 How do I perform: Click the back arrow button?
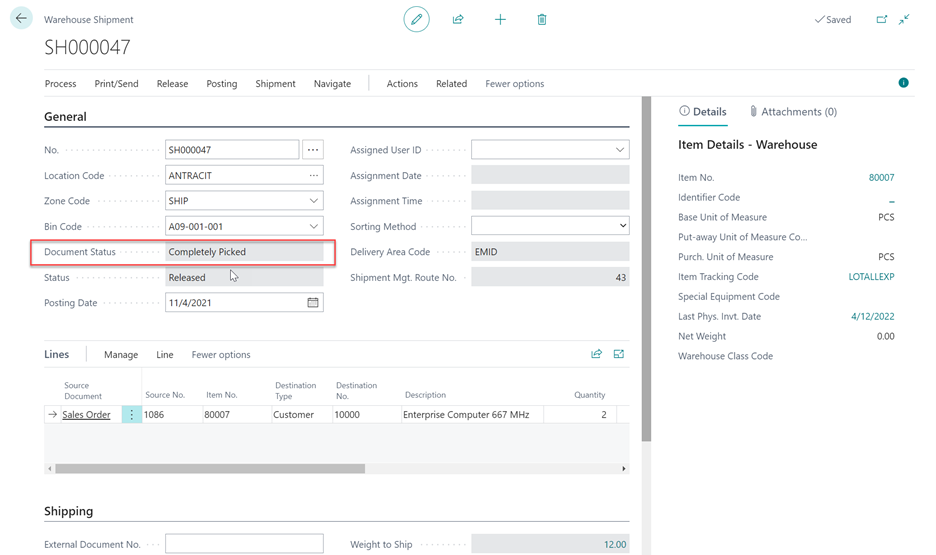pos(21,19)
